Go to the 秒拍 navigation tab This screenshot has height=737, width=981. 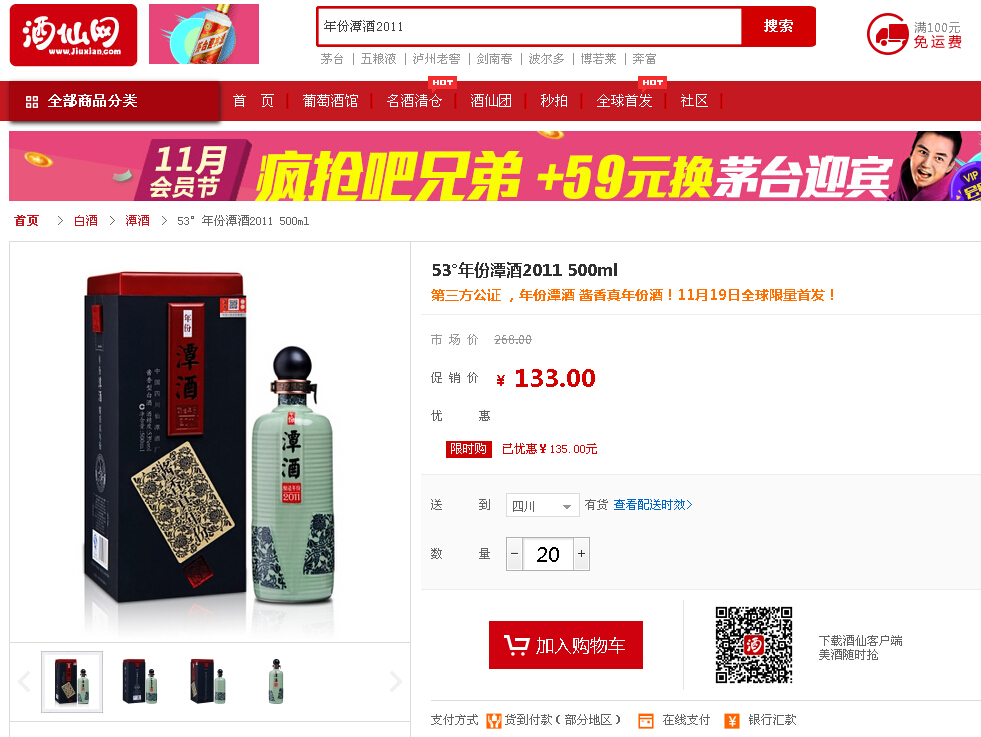click(554, 101)
